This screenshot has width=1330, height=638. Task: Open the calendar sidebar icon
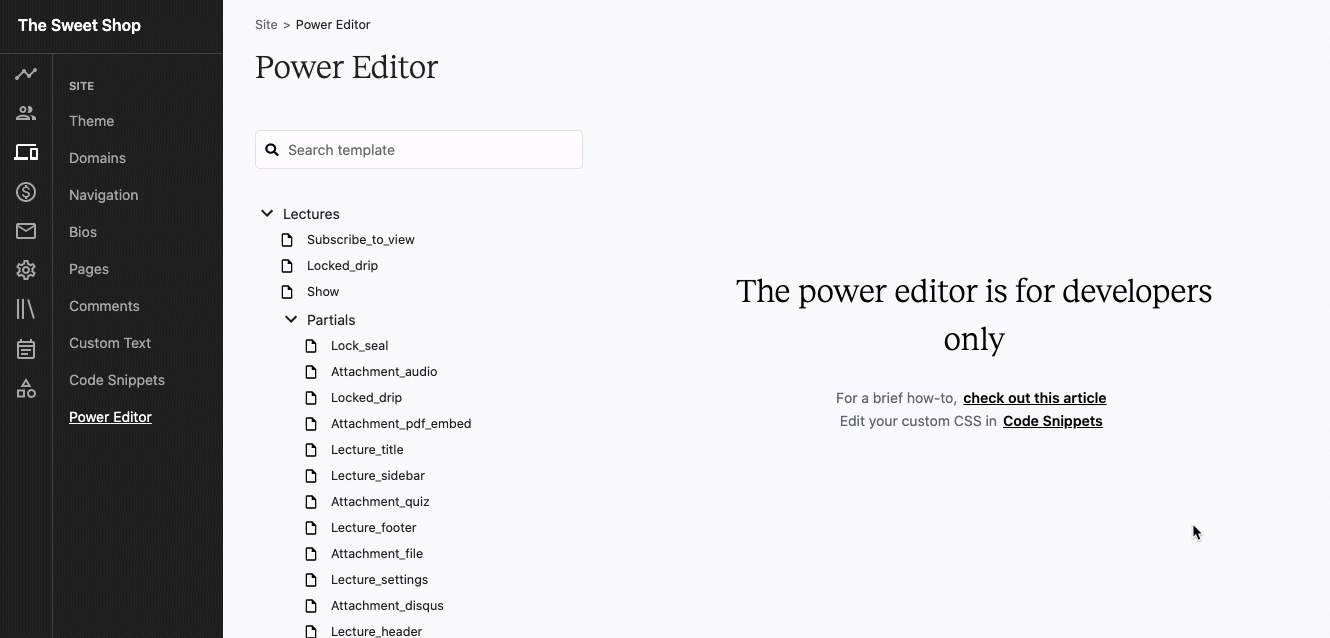(26, 349)
